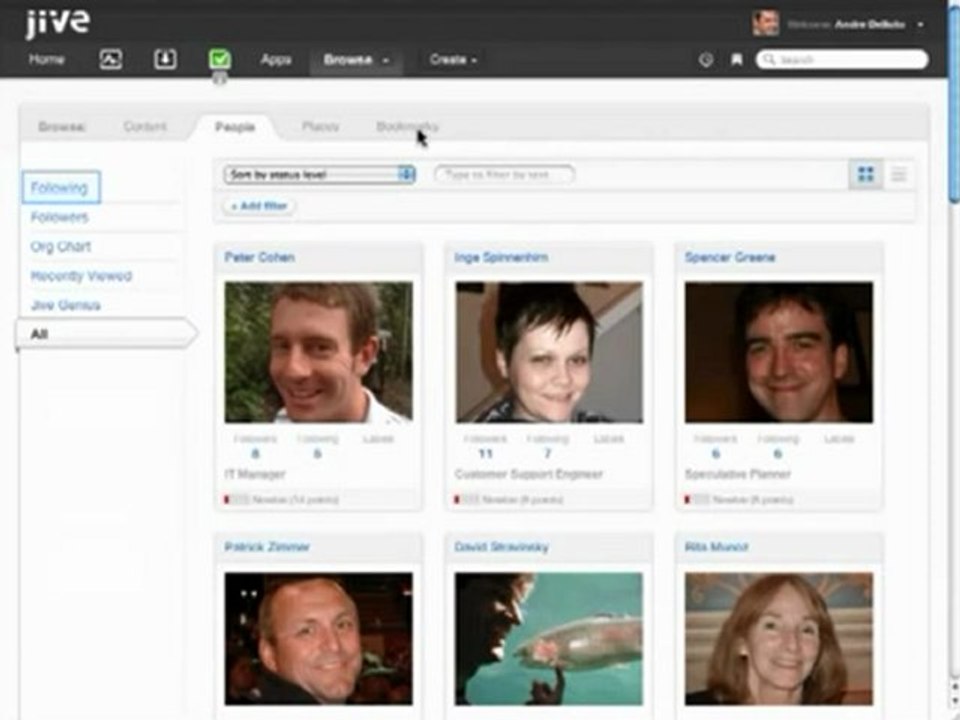This screenshot has height=720, width=960.
Task: Open the Browse dropdown menu
Action: (356, 60)
